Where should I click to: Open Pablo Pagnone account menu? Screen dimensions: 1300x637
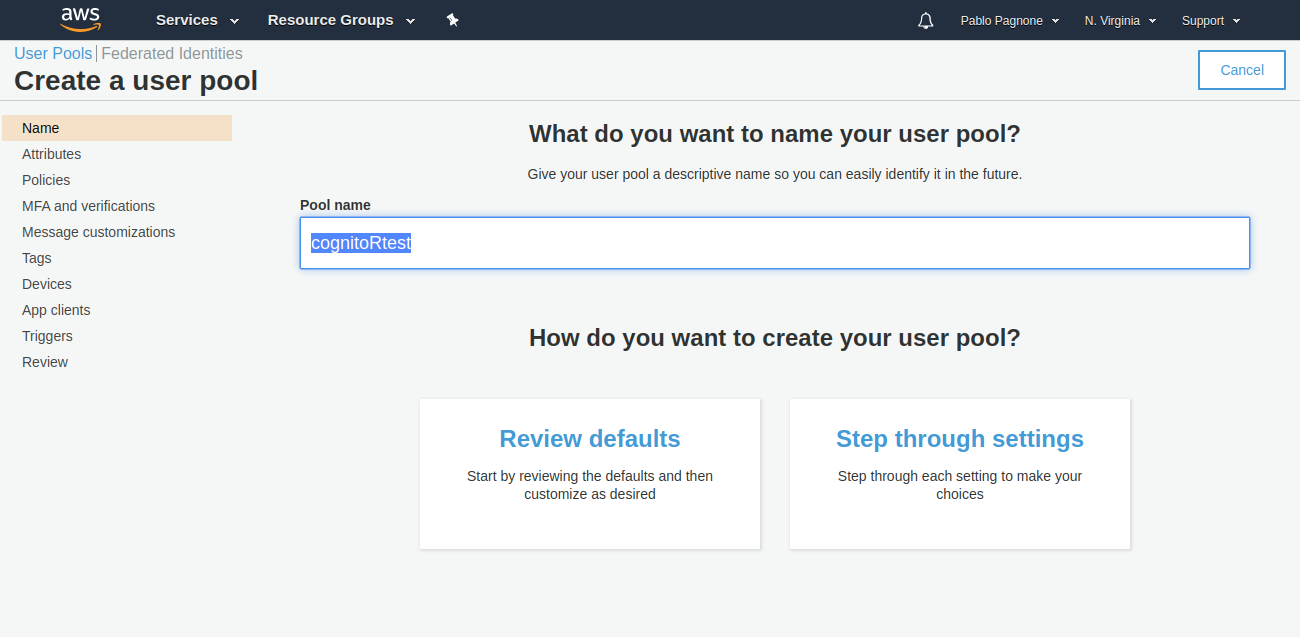1009,21
